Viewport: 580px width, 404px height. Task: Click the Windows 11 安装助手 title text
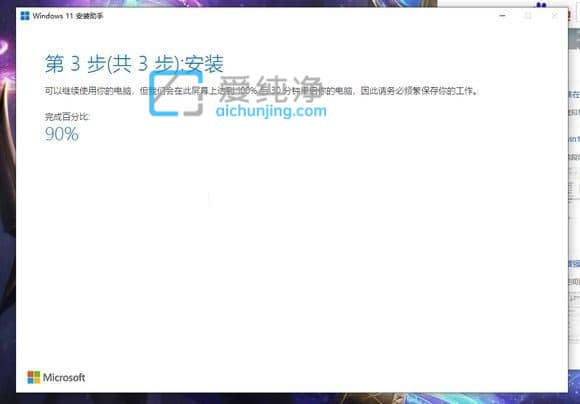(68, 16)
